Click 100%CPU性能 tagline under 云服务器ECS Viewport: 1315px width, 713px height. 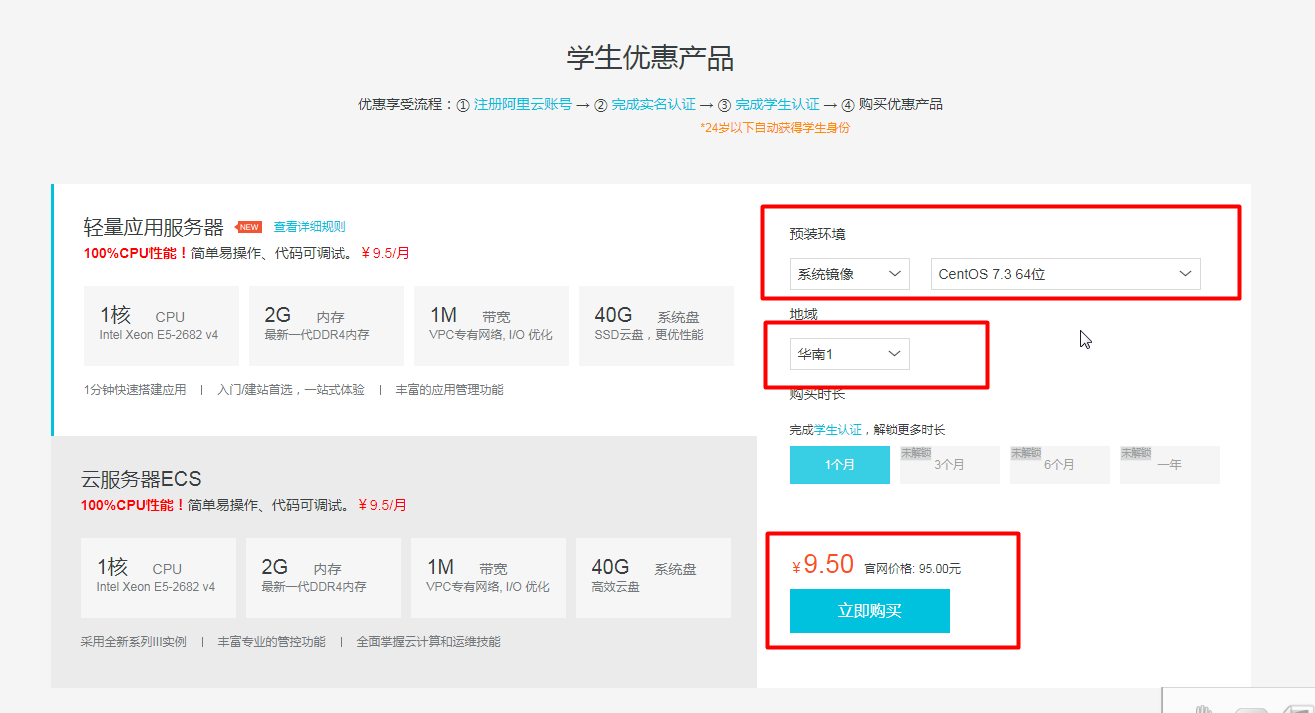[133, 506]
